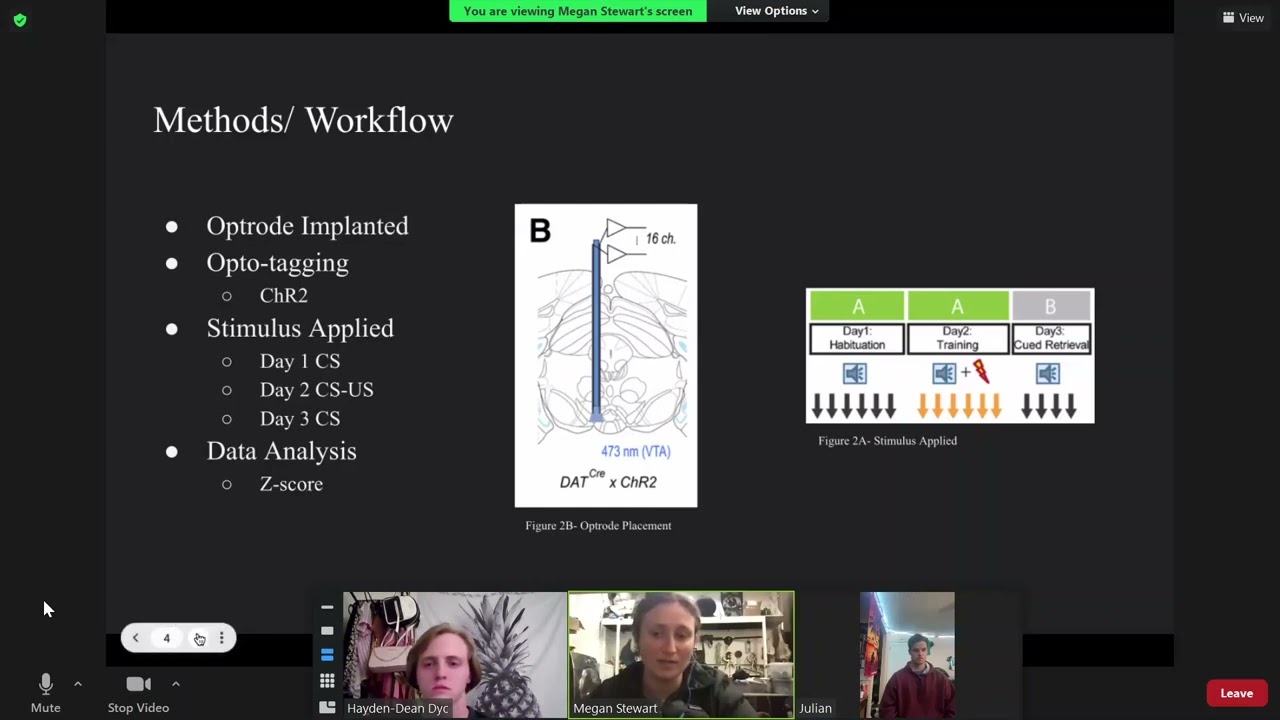The image size is (1280, 720).
Task: Click the 'You are viewing Megan Stewart's screen' banner
Action: [578, 11]
